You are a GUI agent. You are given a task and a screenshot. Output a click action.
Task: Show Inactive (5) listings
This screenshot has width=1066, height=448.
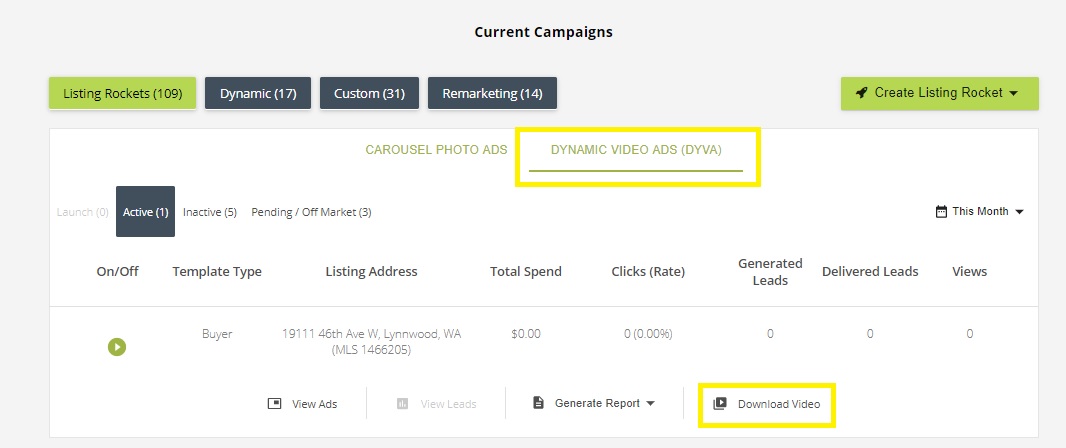coord(210,212)
